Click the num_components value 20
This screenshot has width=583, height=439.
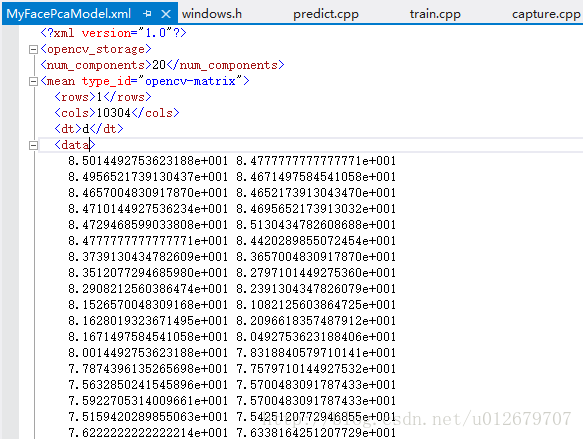click(x=159, y=65)
